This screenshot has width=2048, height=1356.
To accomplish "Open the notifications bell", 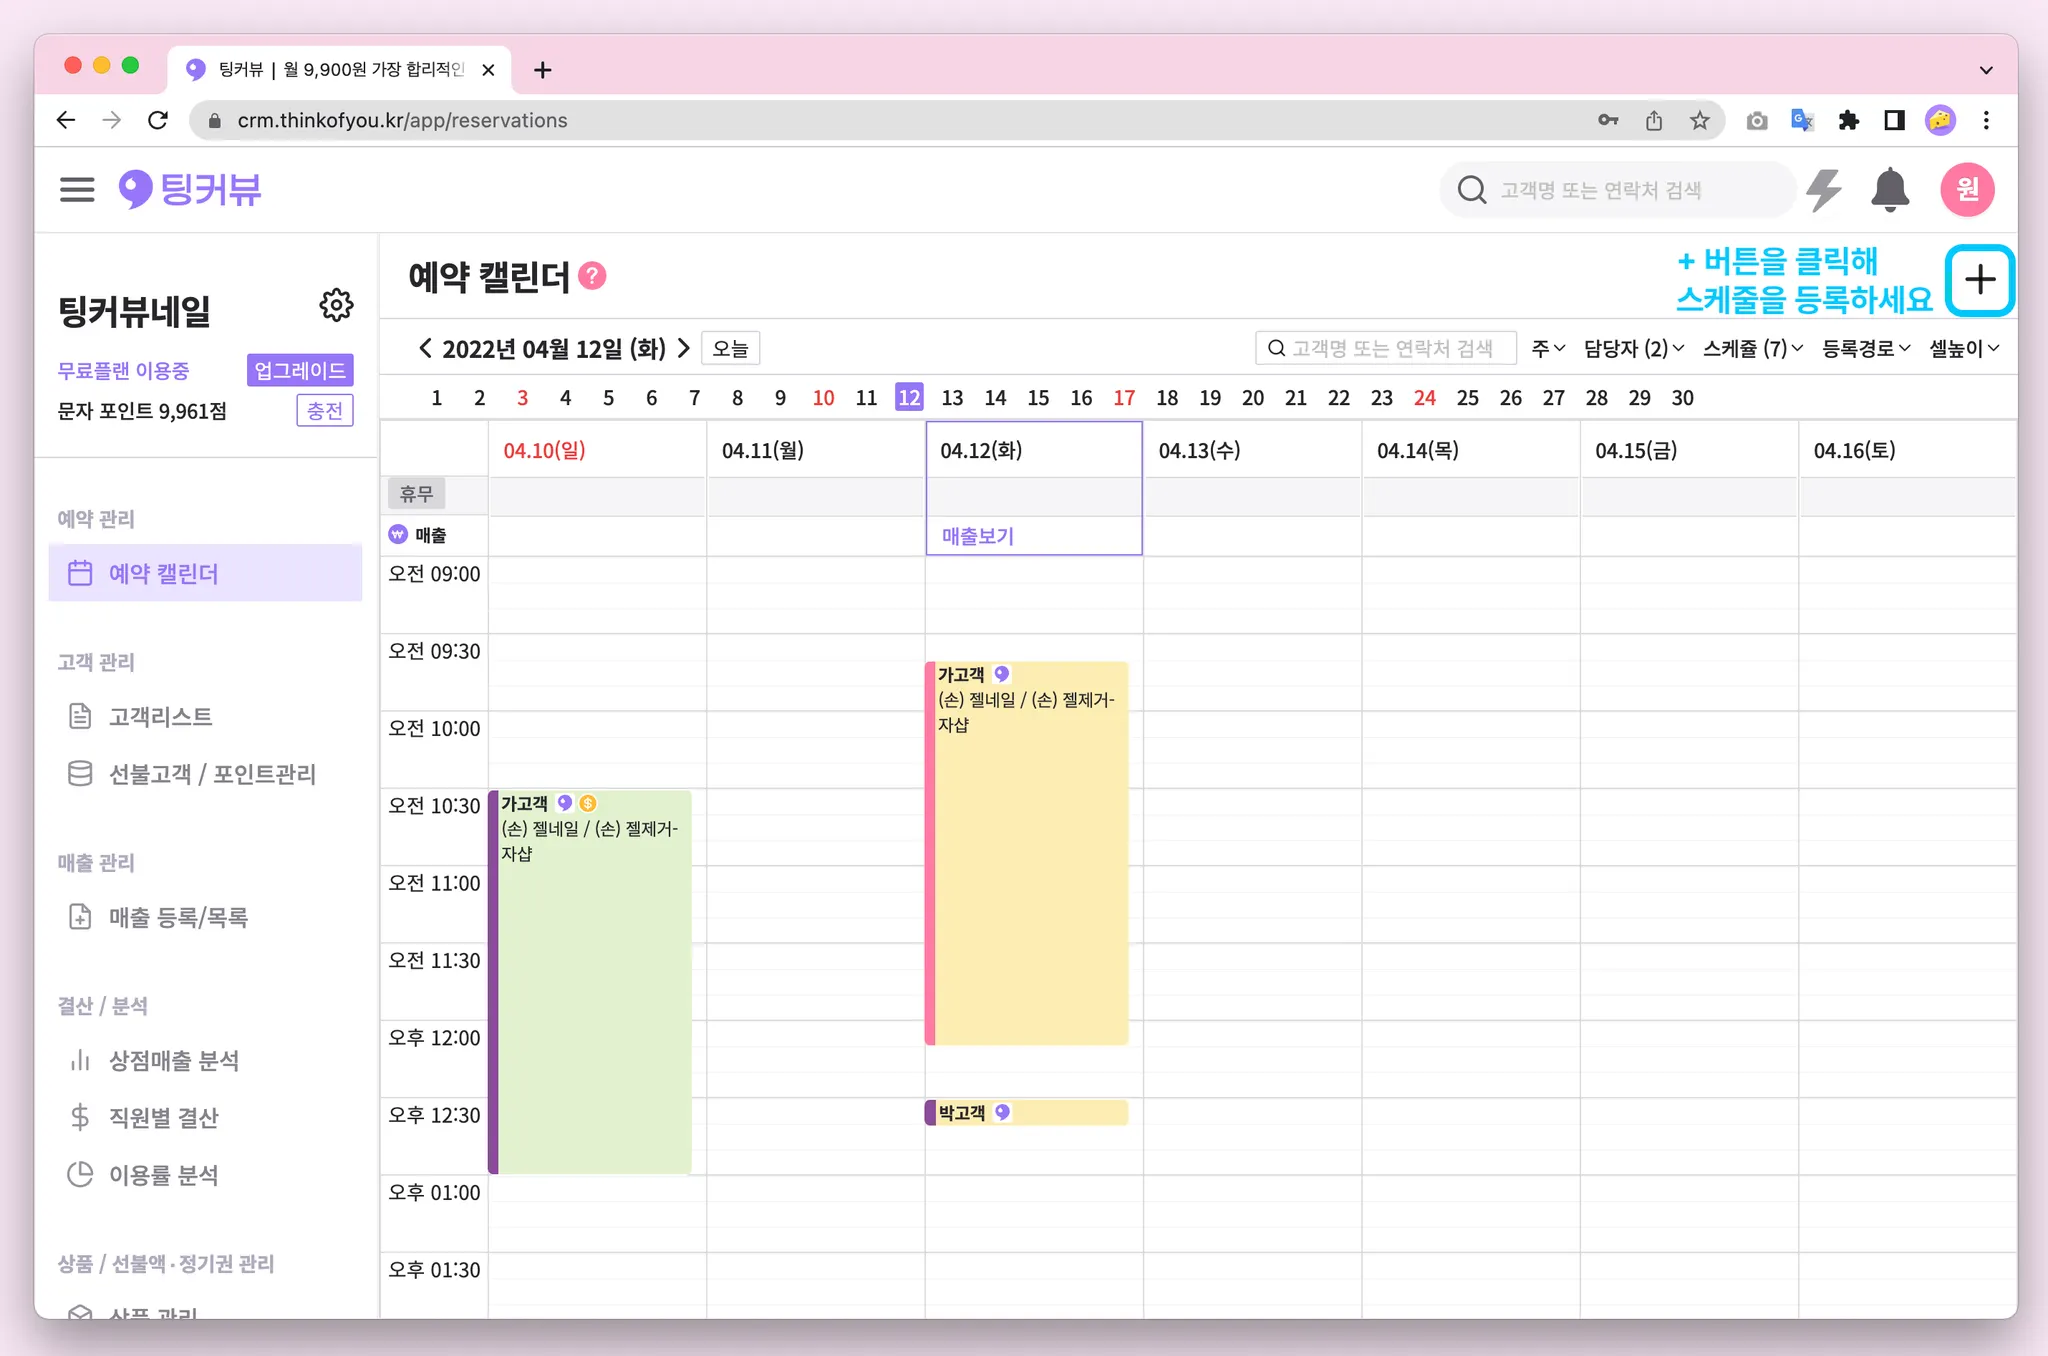I will (1889, 189).
